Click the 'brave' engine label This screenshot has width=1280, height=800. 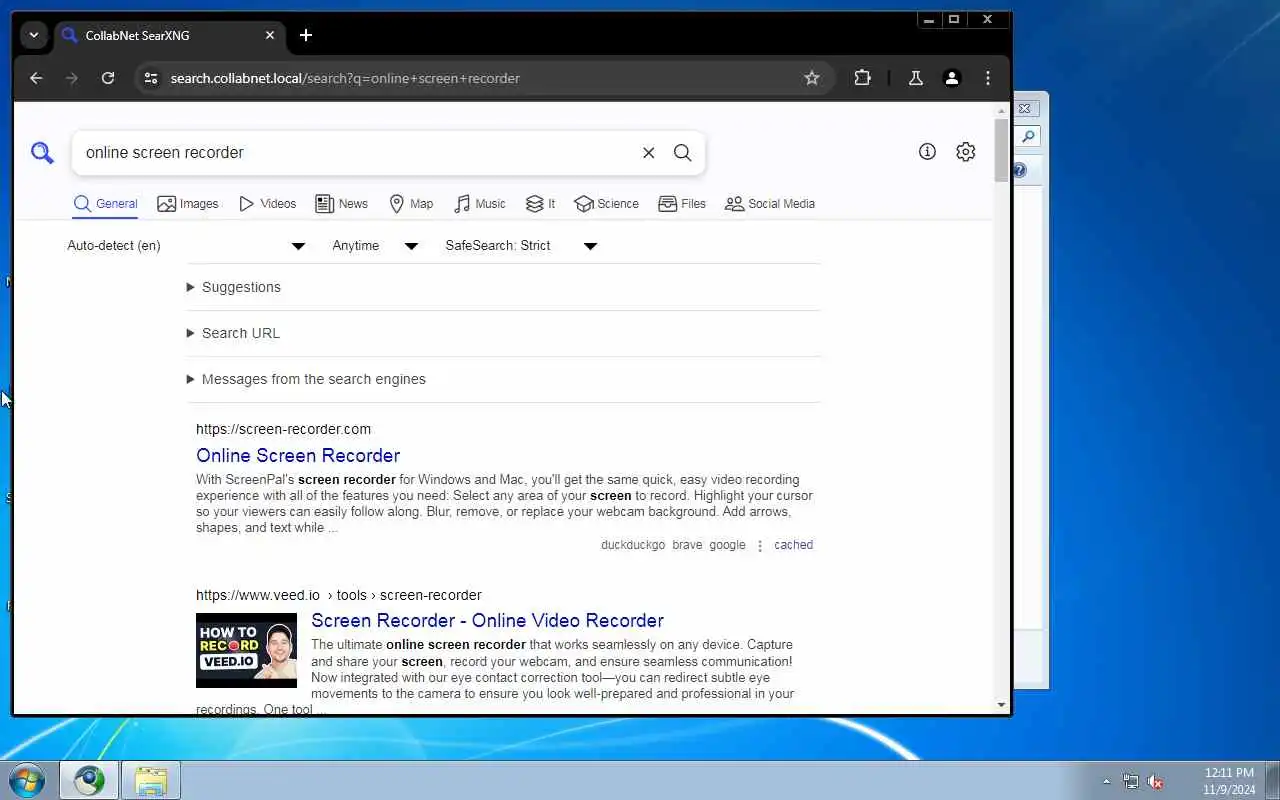click(687, 545)
